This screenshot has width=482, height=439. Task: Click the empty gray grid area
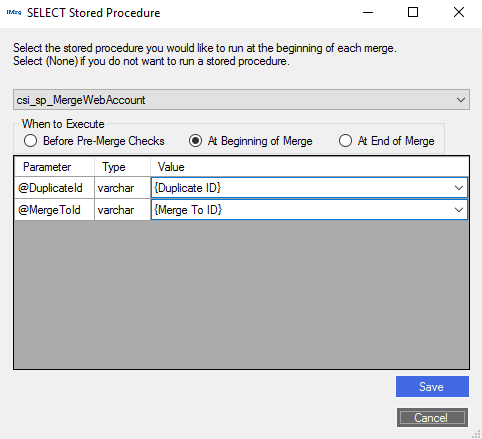point(241,295)
